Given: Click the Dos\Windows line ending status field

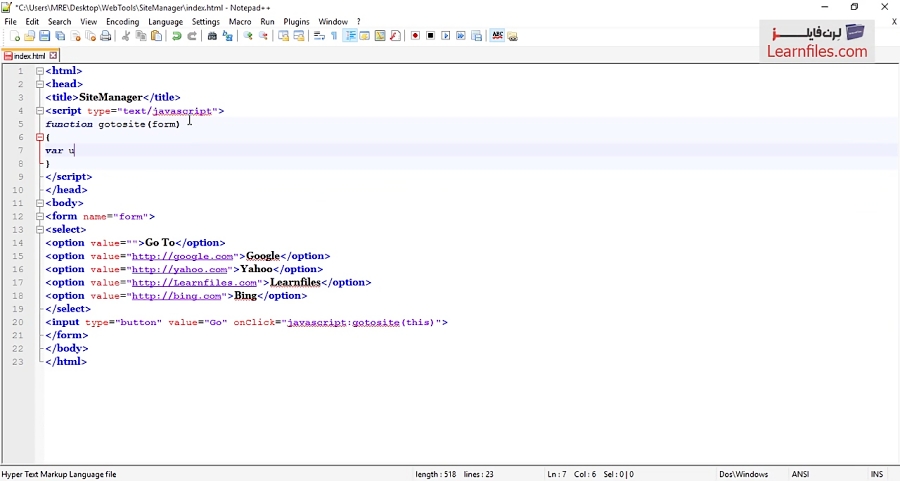Looking at the screenshot, I should pyautogui.click(x=743, y=474).
